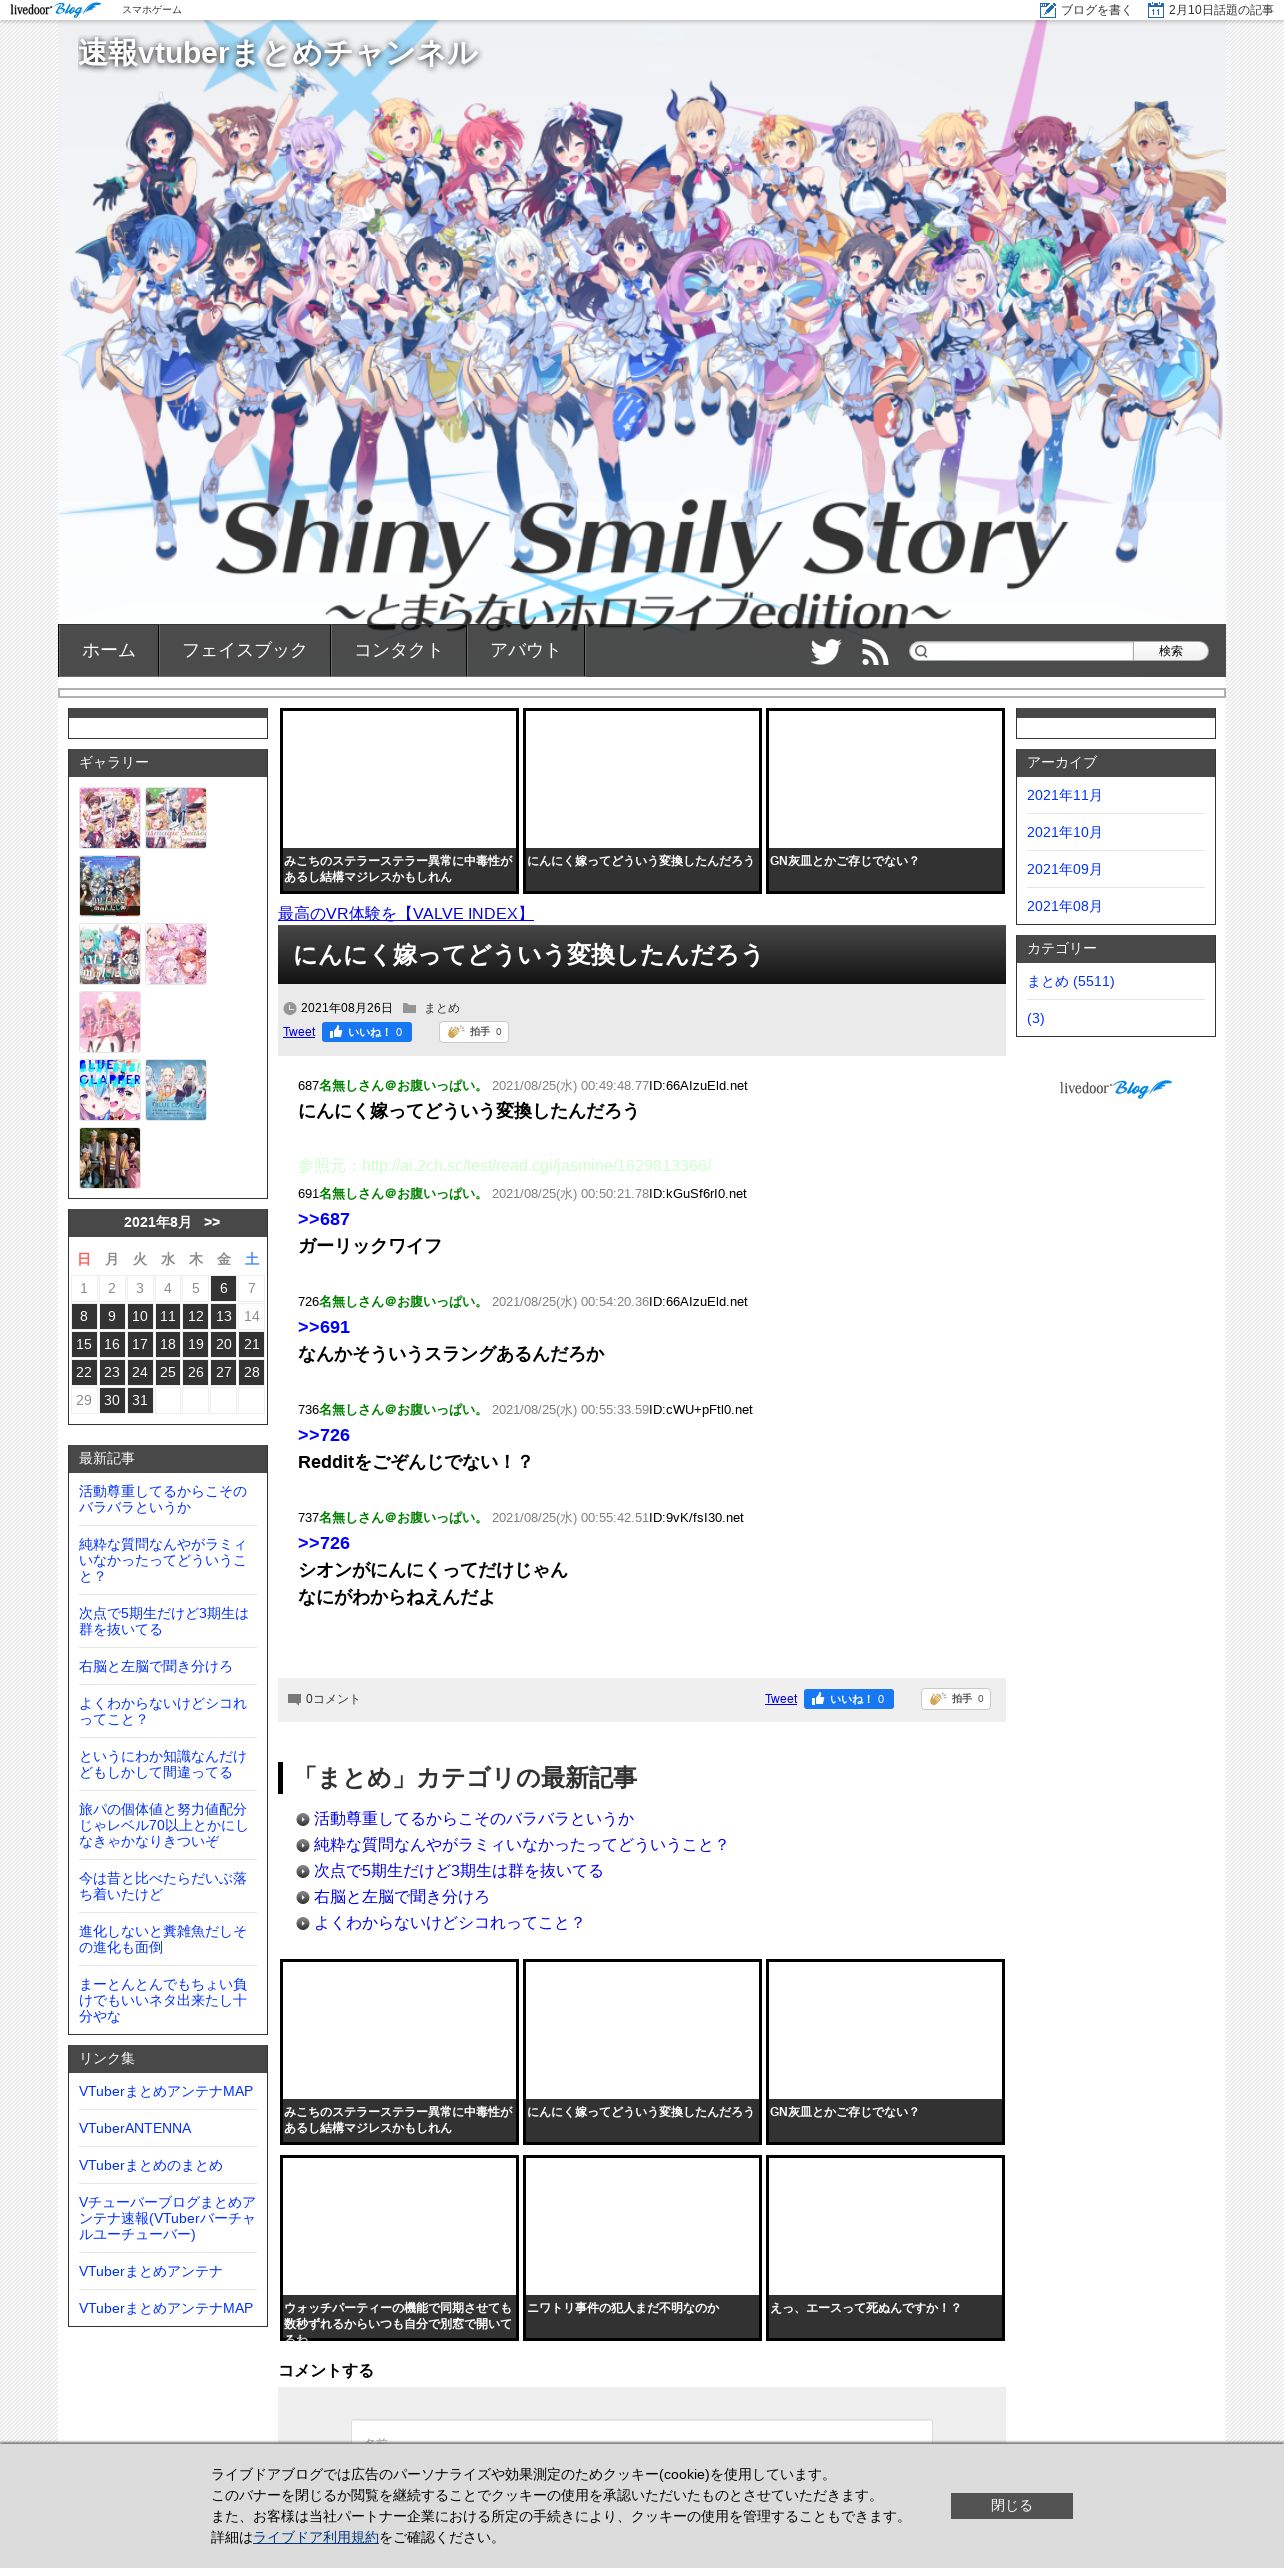Open the ライブドア利用規約 link
The width and height of the screenshot is (1284, 2568).
tap(316, 2537)
